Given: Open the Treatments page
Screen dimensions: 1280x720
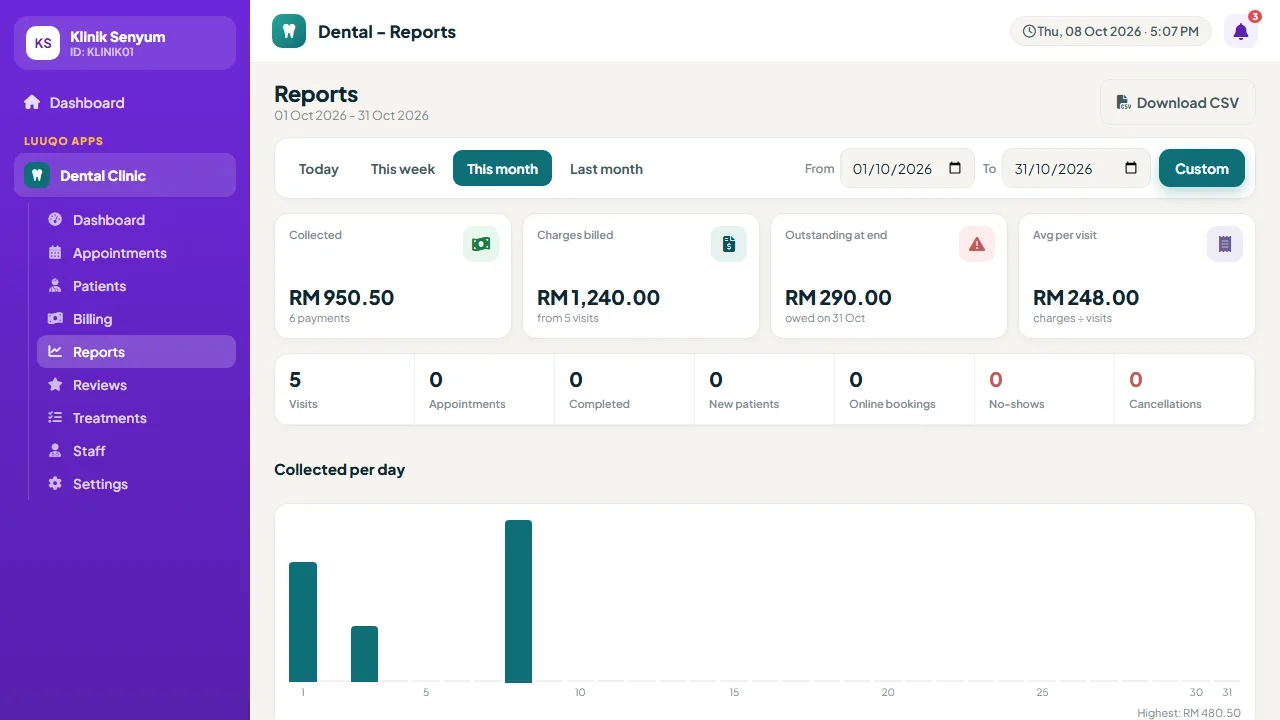Looking at the screenshot, I should coord(136,418).
